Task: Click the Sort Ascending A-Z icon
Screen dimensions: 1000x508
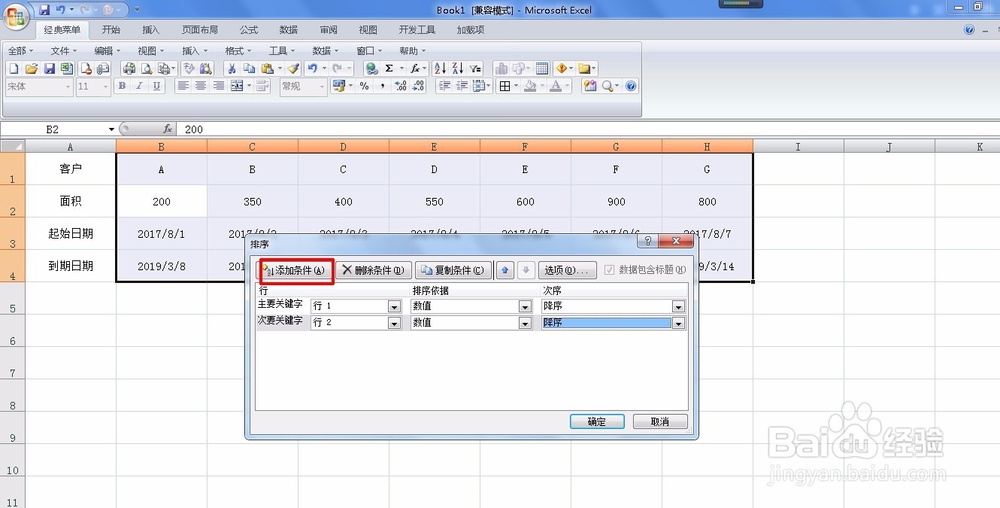Action: pyautogui.click(x=440, y=69)
